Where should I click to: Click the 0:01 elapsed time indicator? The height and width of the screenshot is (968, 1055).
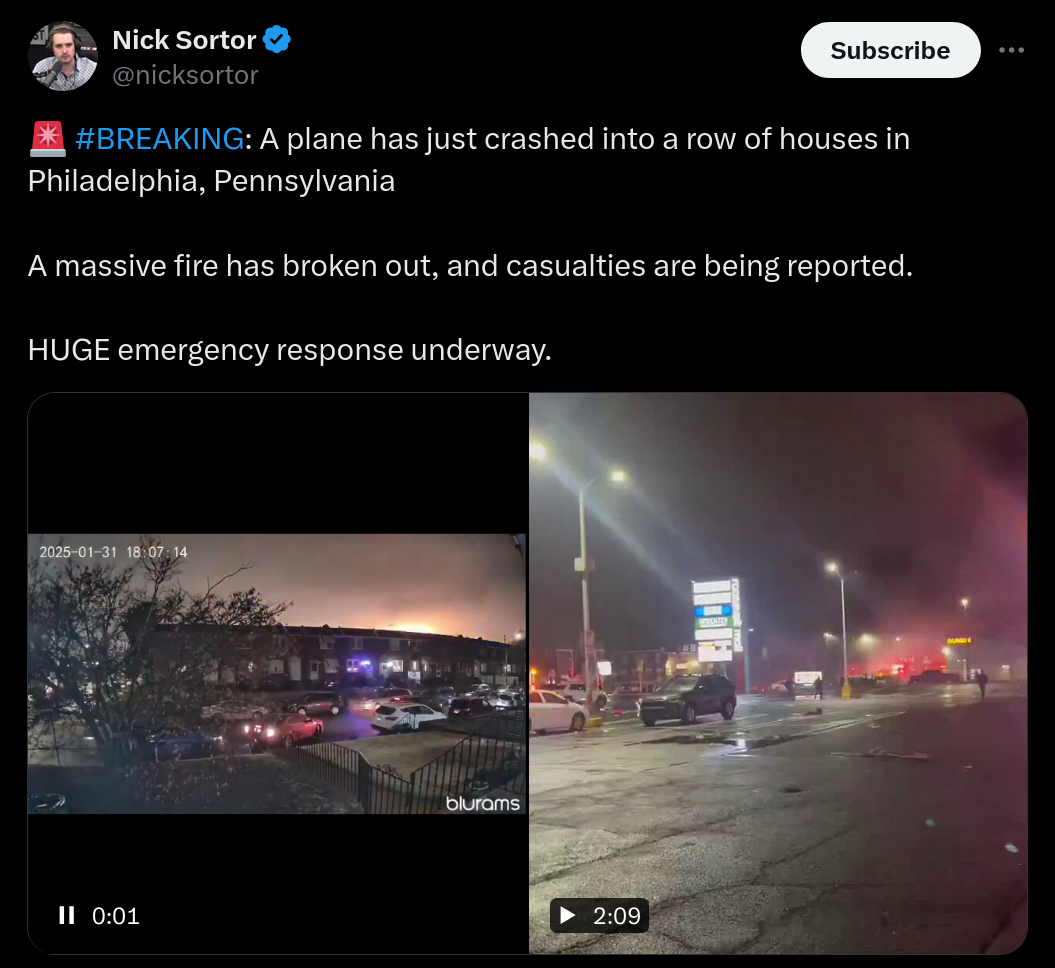(116, 916)
